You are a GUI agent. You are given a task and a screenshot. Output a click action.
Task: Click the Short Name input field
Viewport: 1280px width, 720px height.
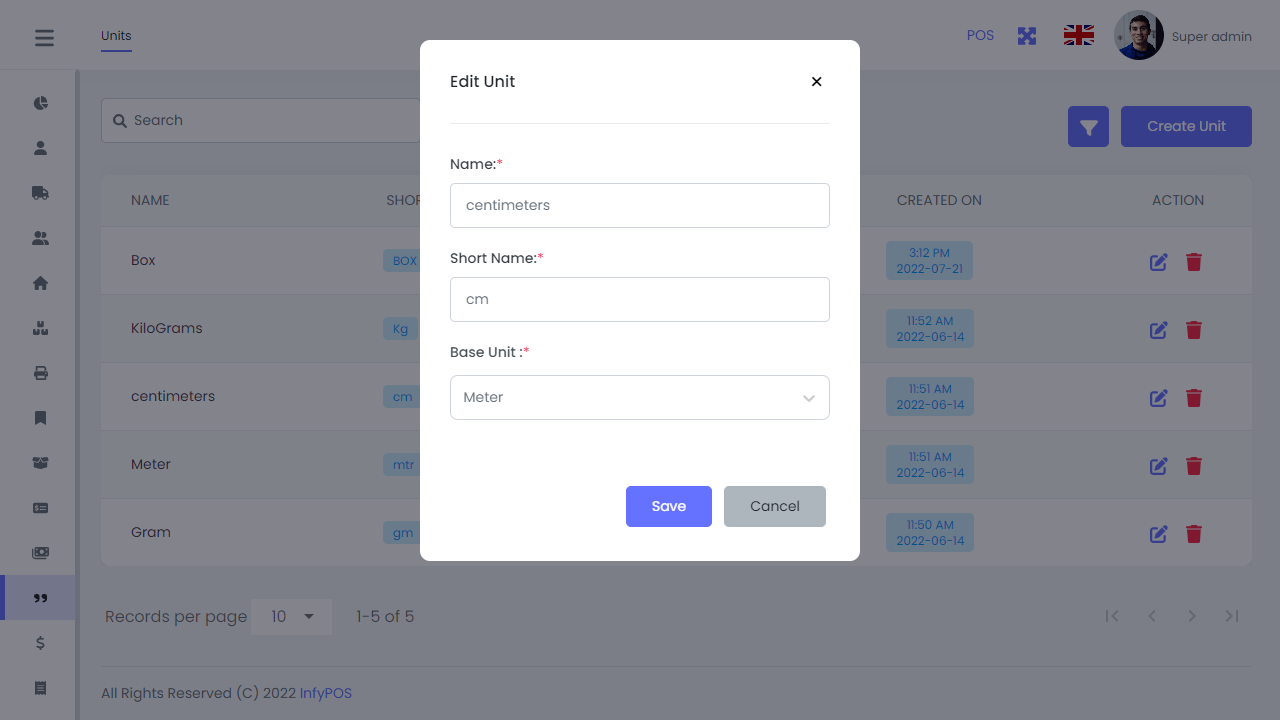[x=639, y=299]
